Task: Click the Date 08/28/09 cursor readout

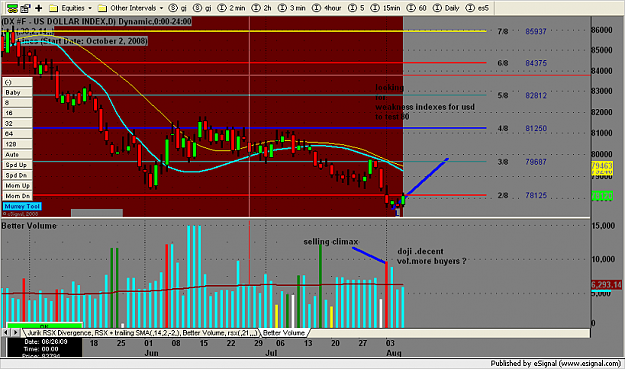Action: [45, 342]
